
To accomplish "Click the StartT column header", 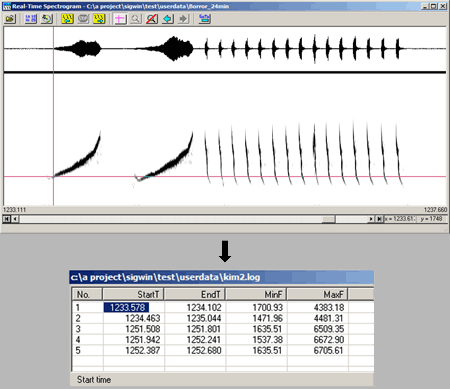I will (x=133, y=294).
